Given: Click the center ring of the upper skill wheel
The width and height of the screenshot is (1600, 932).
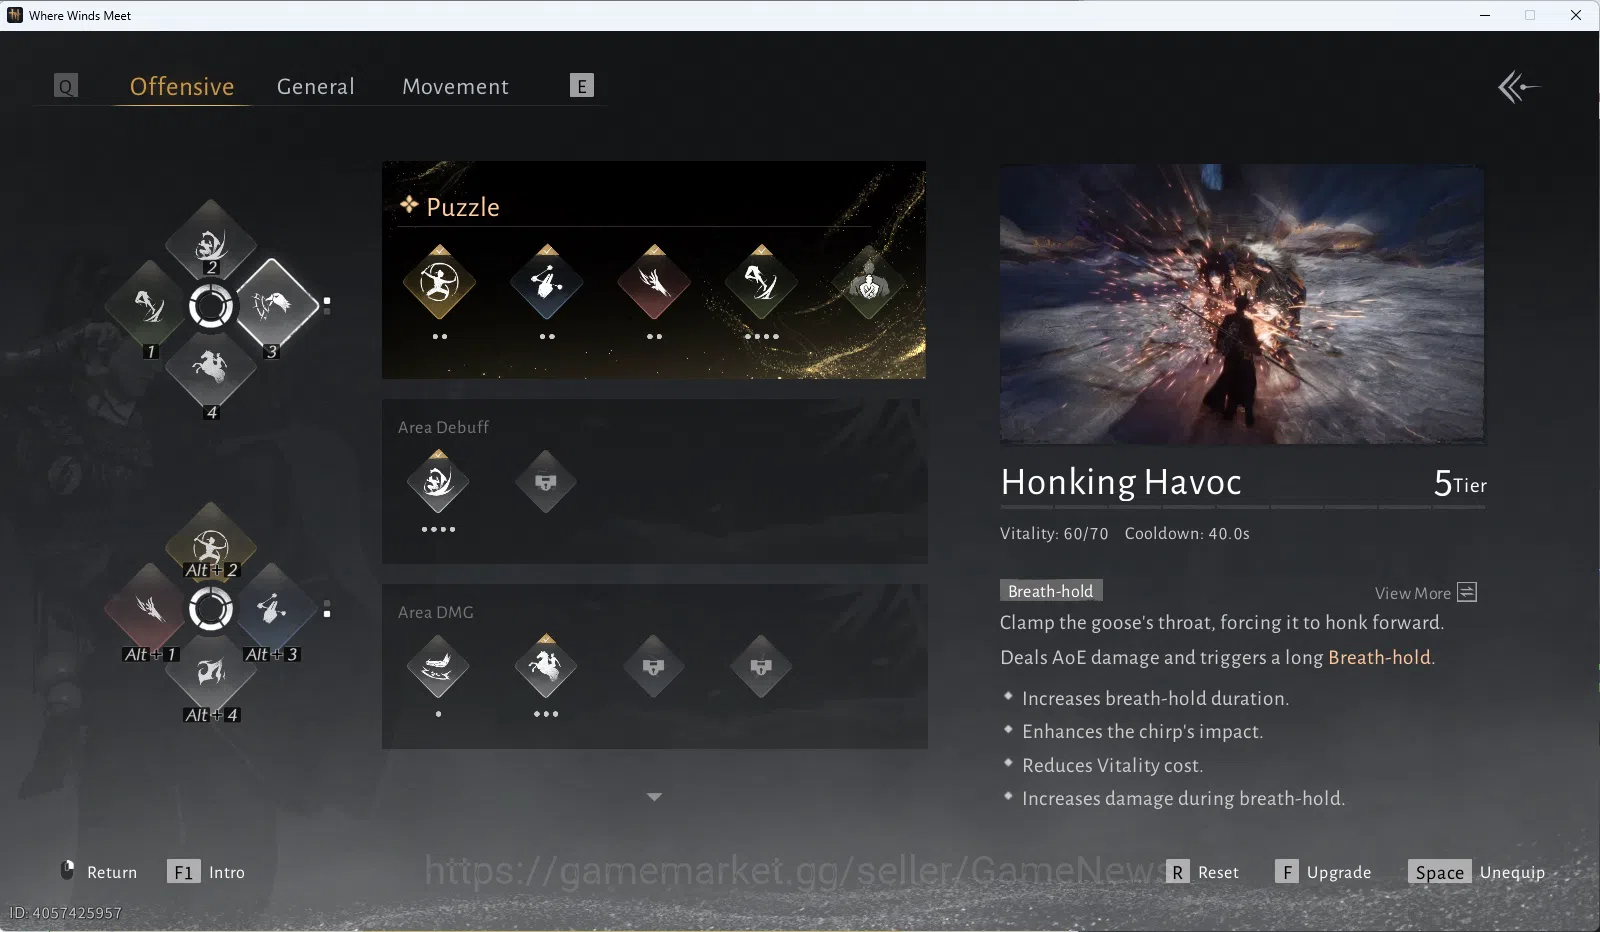Looking at the screenshot, I should (210, 306).
